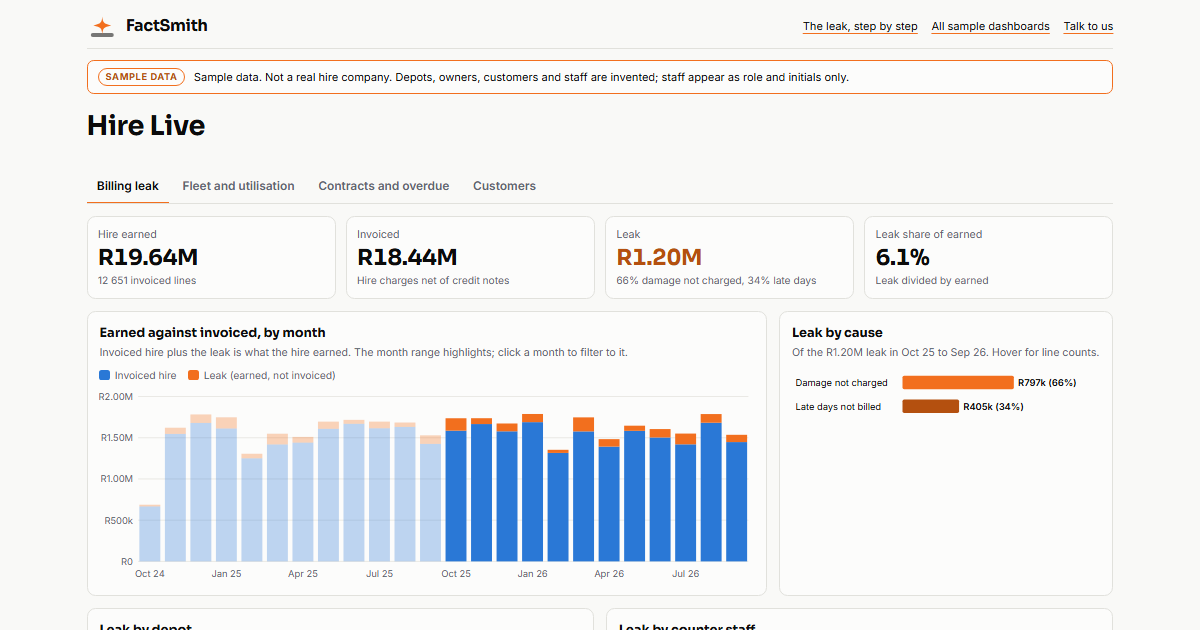1200x630 pixels.
Task: Click the Leak R1.20M value
Action: [659, 257]
